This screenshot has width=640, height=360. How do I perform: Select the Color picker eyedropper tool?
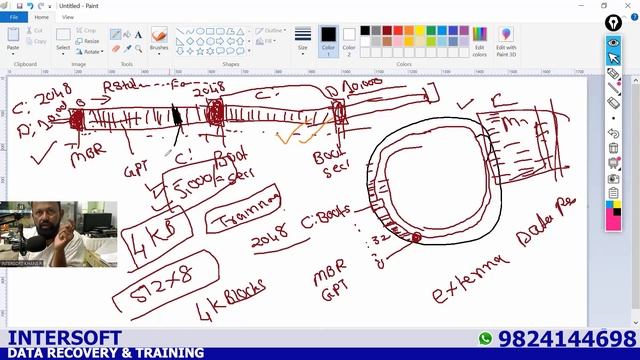127,49
